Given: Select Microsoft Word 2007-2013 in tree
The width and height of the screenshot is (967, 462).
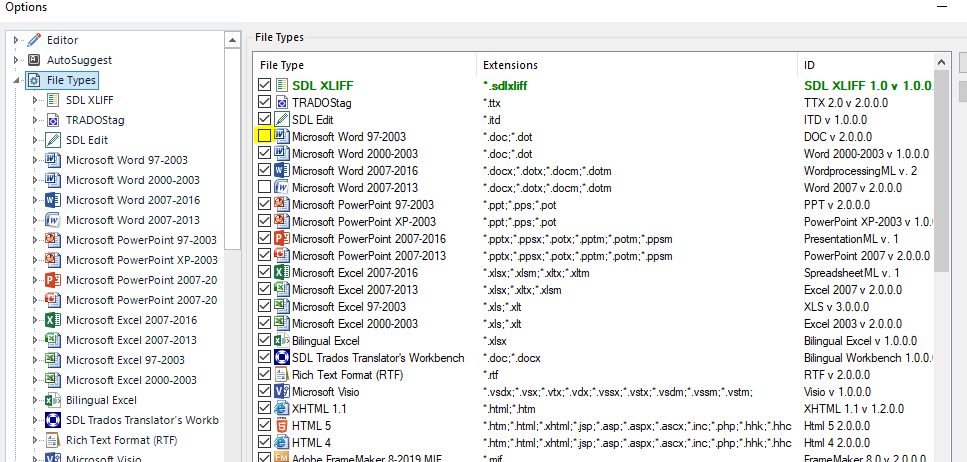Looking at the screenshot, I should [x=133, y=220].
